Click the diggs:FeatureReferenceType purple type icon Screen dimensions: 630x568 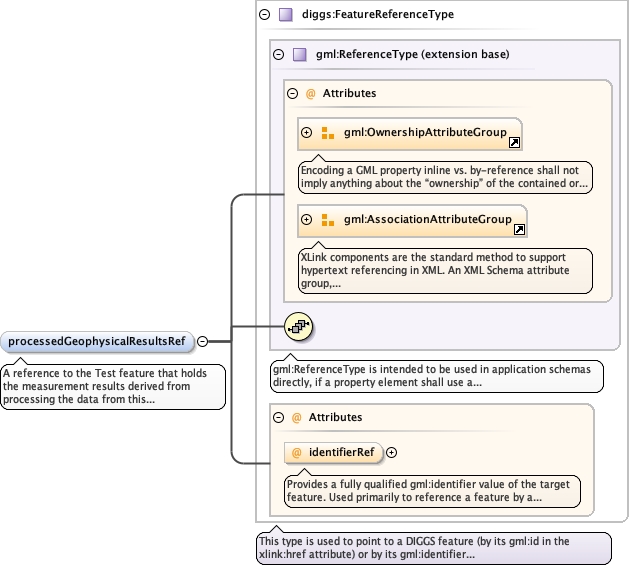pos(286,15)
